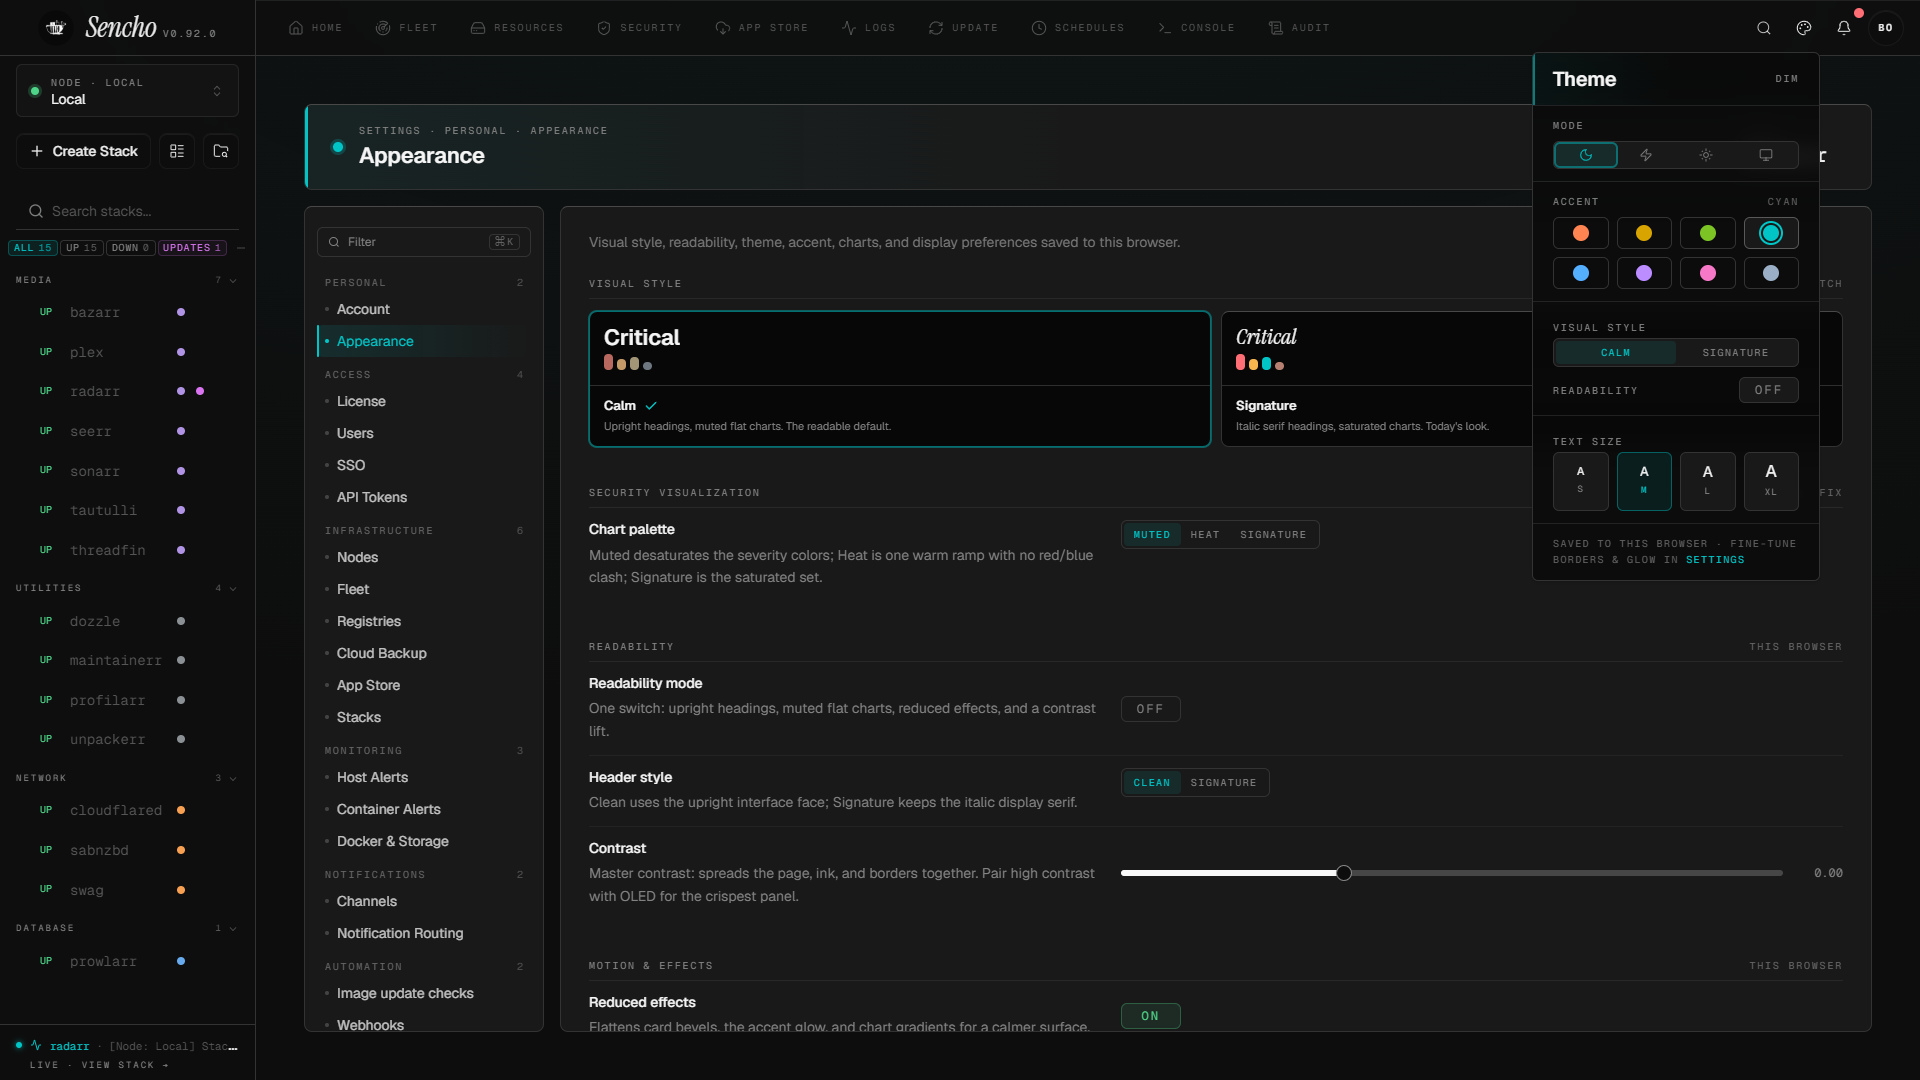Click the folder search icon beside Create Stack

221,151
